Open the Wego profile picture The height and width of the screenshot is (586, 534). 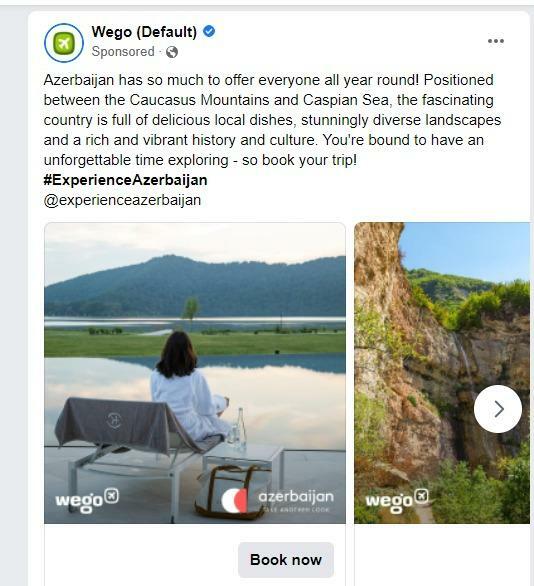pos(64,43)
